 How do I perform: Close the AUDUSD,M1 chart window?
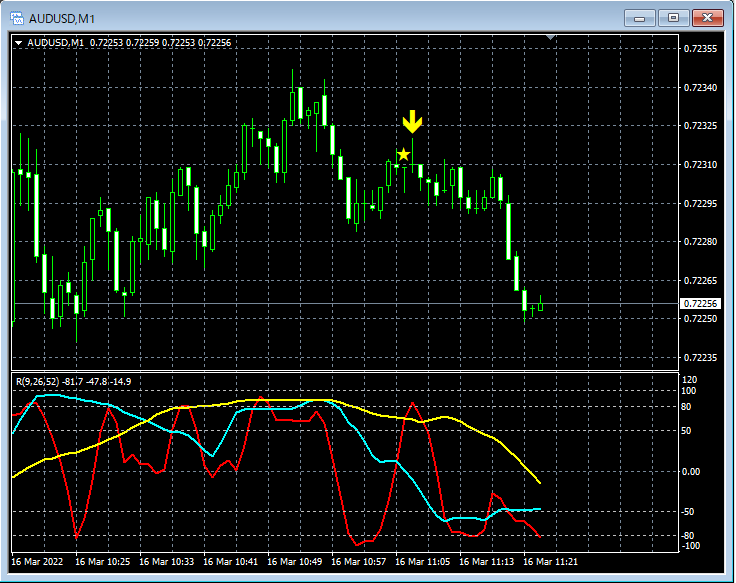pos(708,18)
